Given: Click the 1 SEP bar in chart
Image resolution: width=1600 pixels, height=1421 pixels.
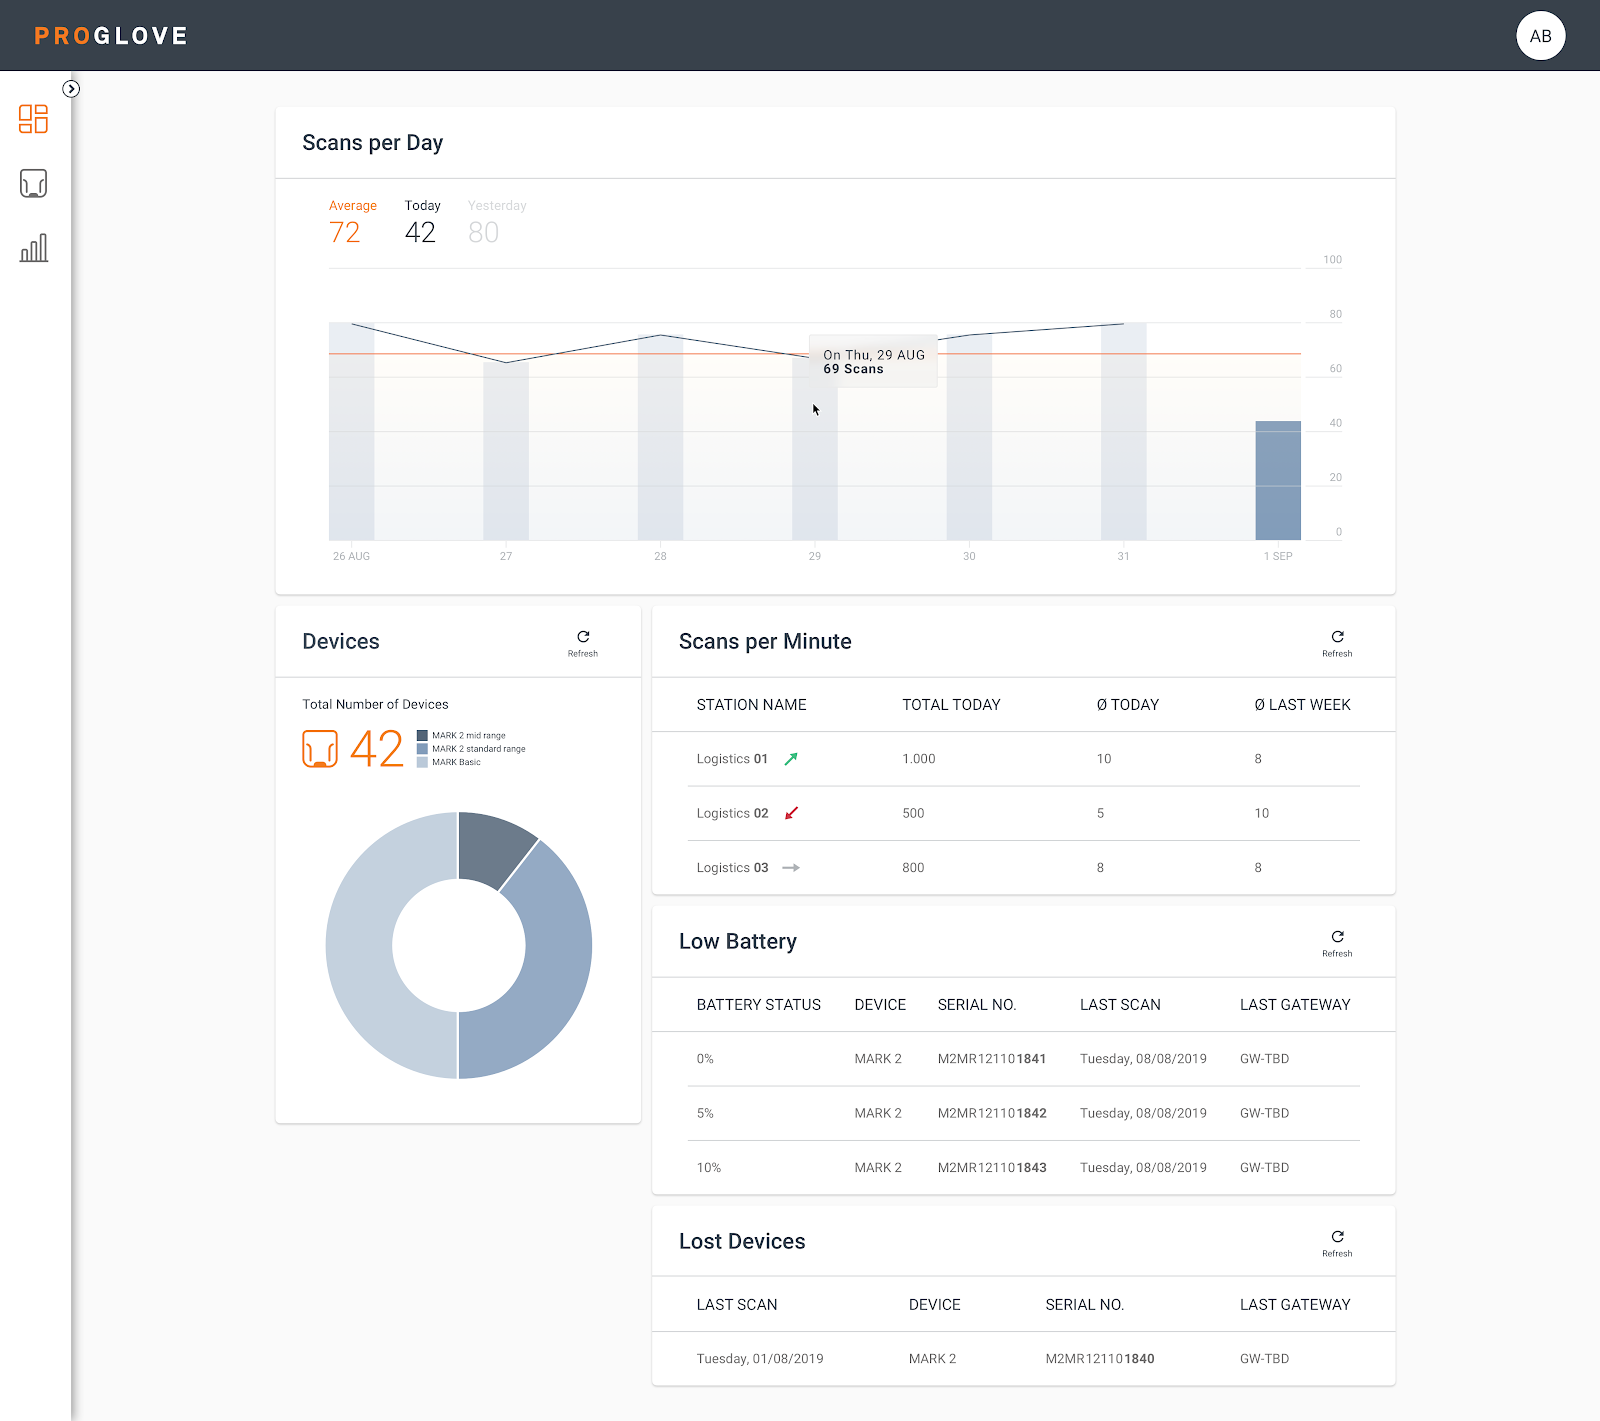Looking at the screenshot, I should click(1278, 480).
